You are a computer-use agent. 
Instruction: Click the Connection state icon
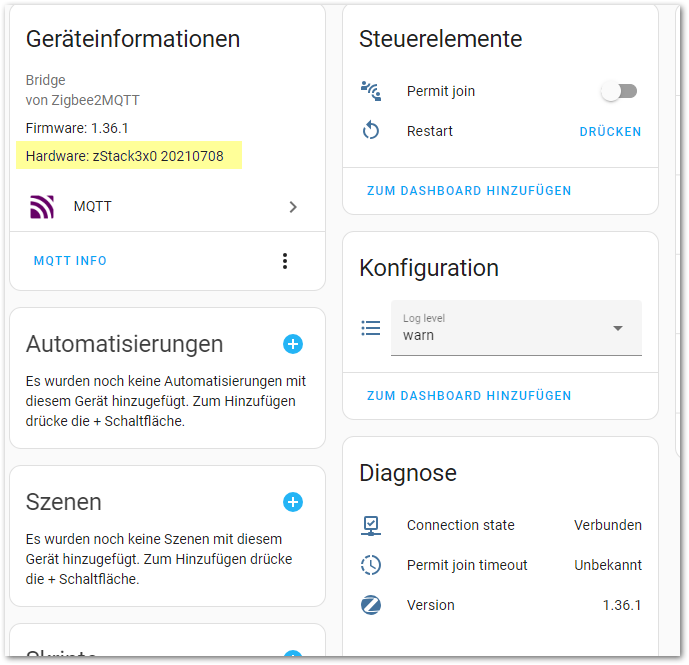pos(371,525)
